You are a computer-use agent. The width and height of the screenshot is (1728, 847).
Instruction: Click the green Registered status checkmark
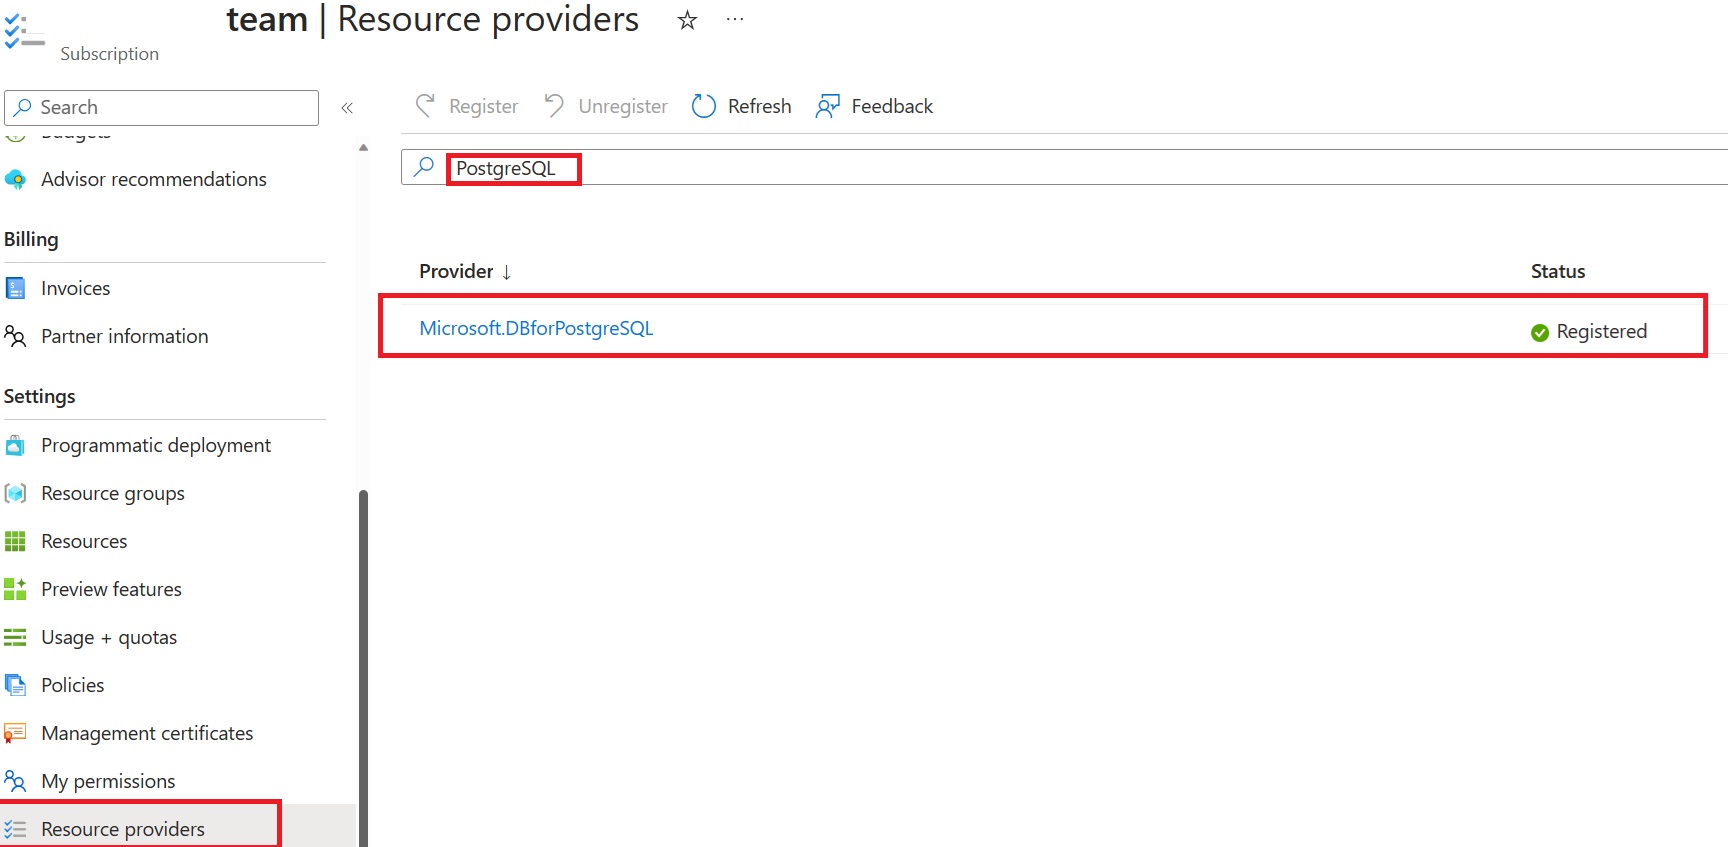coord(1540,332)
